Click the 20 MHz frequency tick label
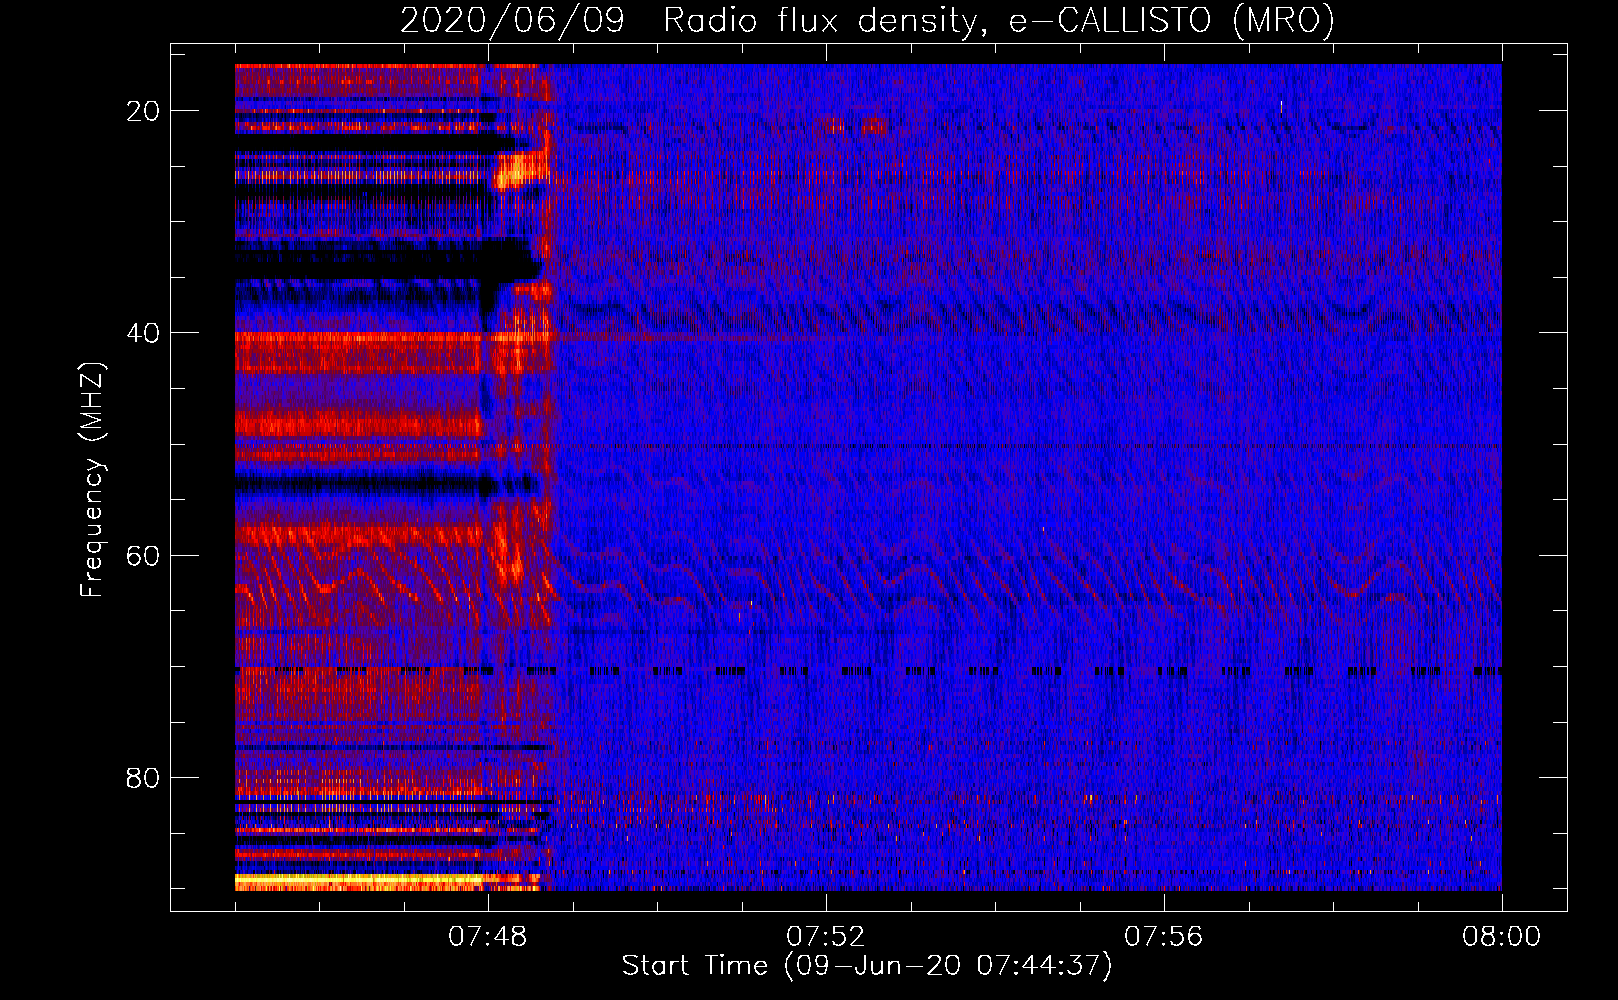 tap(143, 111)
